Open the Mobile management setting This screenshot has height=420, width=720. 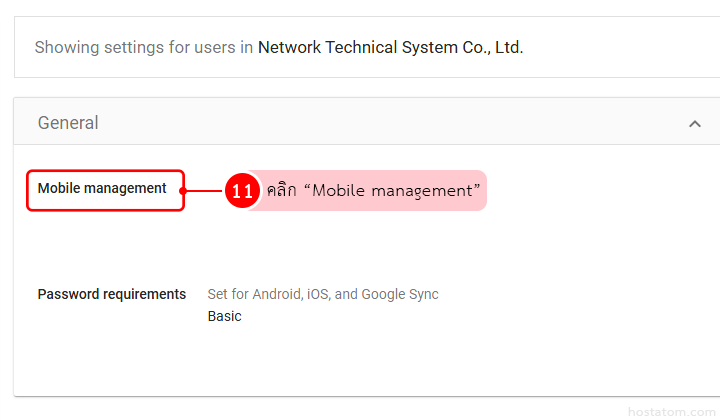pos(102,189)
